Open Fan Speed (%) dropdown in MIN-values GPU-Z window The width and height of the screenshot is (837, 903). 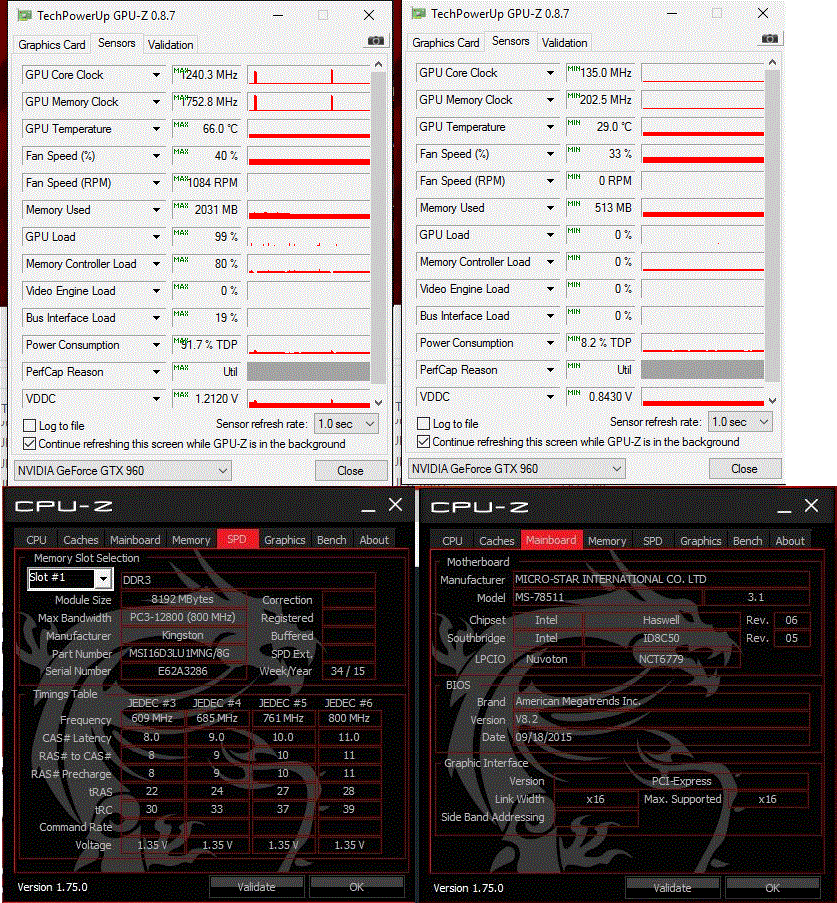coord(550,154)
